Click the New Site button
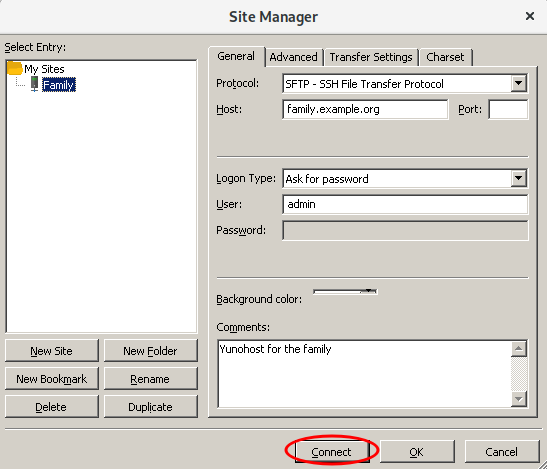Image resolution: width=547 pixels, height=469 pixels. (x=52, y=351)
